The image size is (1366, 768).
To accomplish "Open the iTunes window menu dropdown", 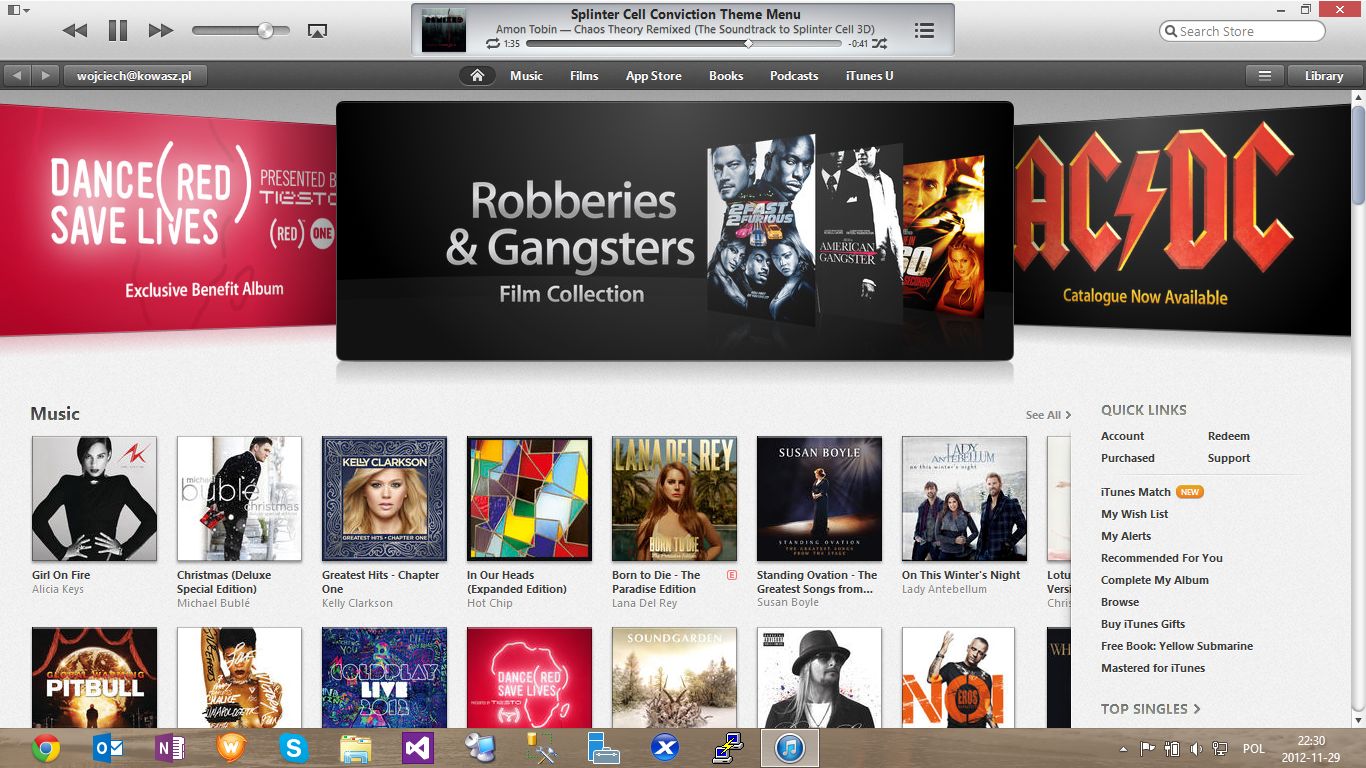I will coord(19,10).
